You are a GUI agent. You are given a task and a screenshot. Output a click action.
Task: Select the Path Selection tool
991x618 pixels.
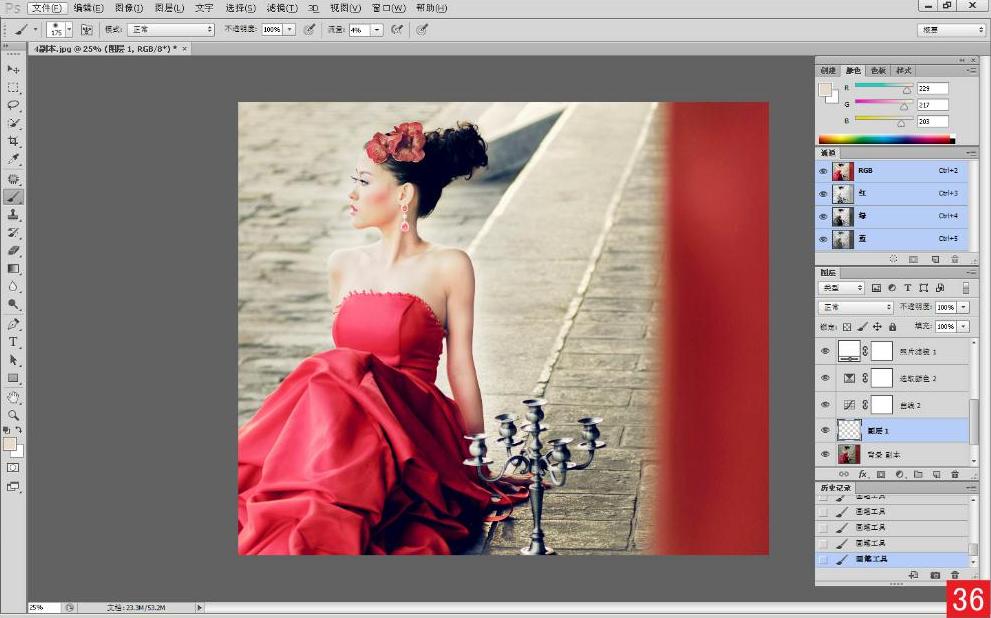13,360
